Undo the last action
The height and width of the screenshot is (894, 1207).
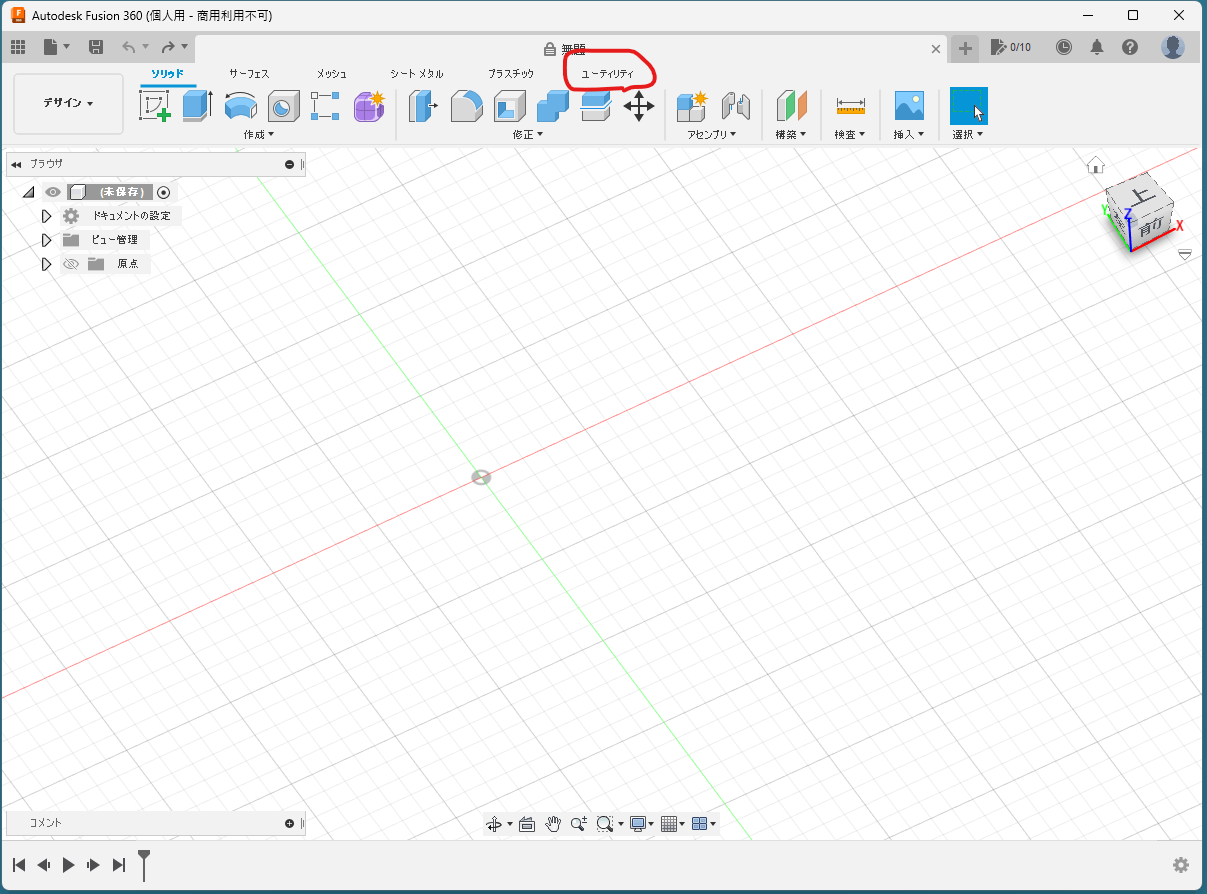(128, 47)
